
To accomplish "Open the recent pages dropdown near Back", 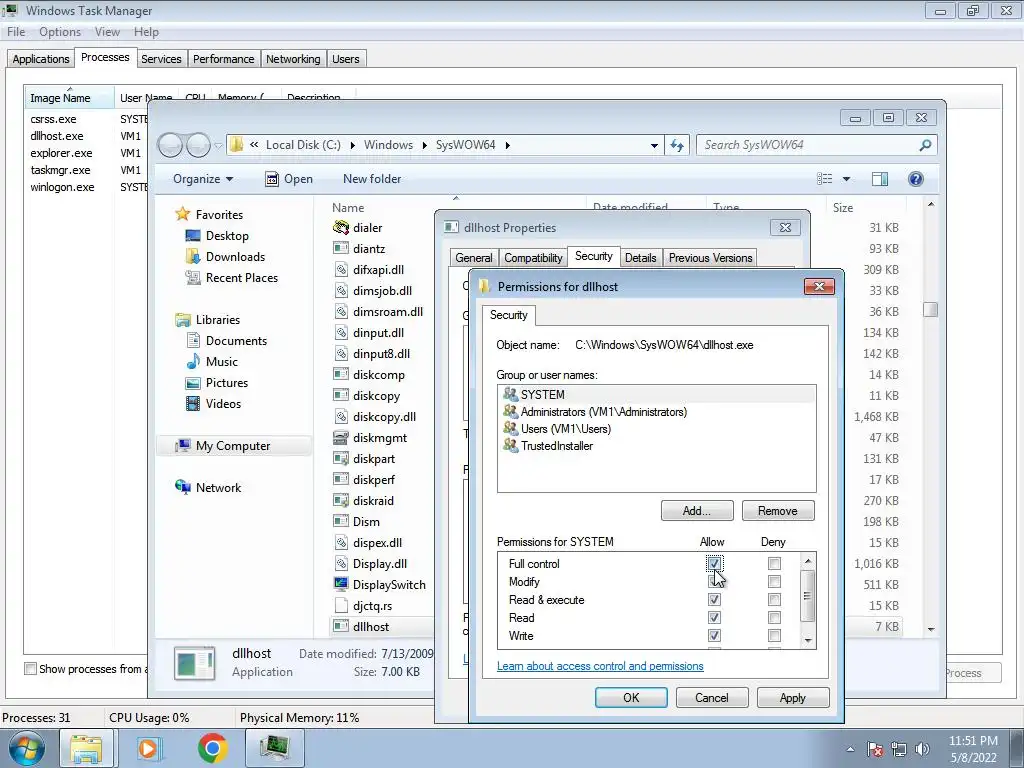I will click(x=218, y=145).
